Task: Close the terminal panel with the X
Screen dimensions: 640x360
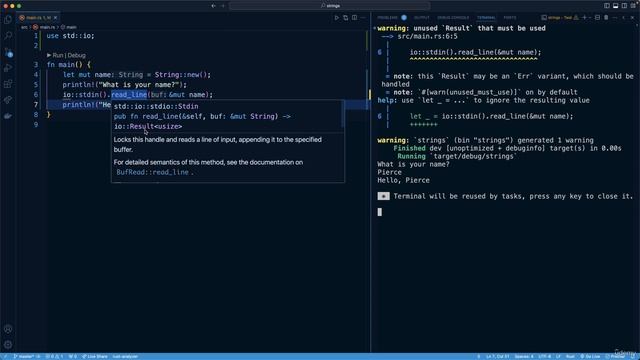Action: (632, 18)
